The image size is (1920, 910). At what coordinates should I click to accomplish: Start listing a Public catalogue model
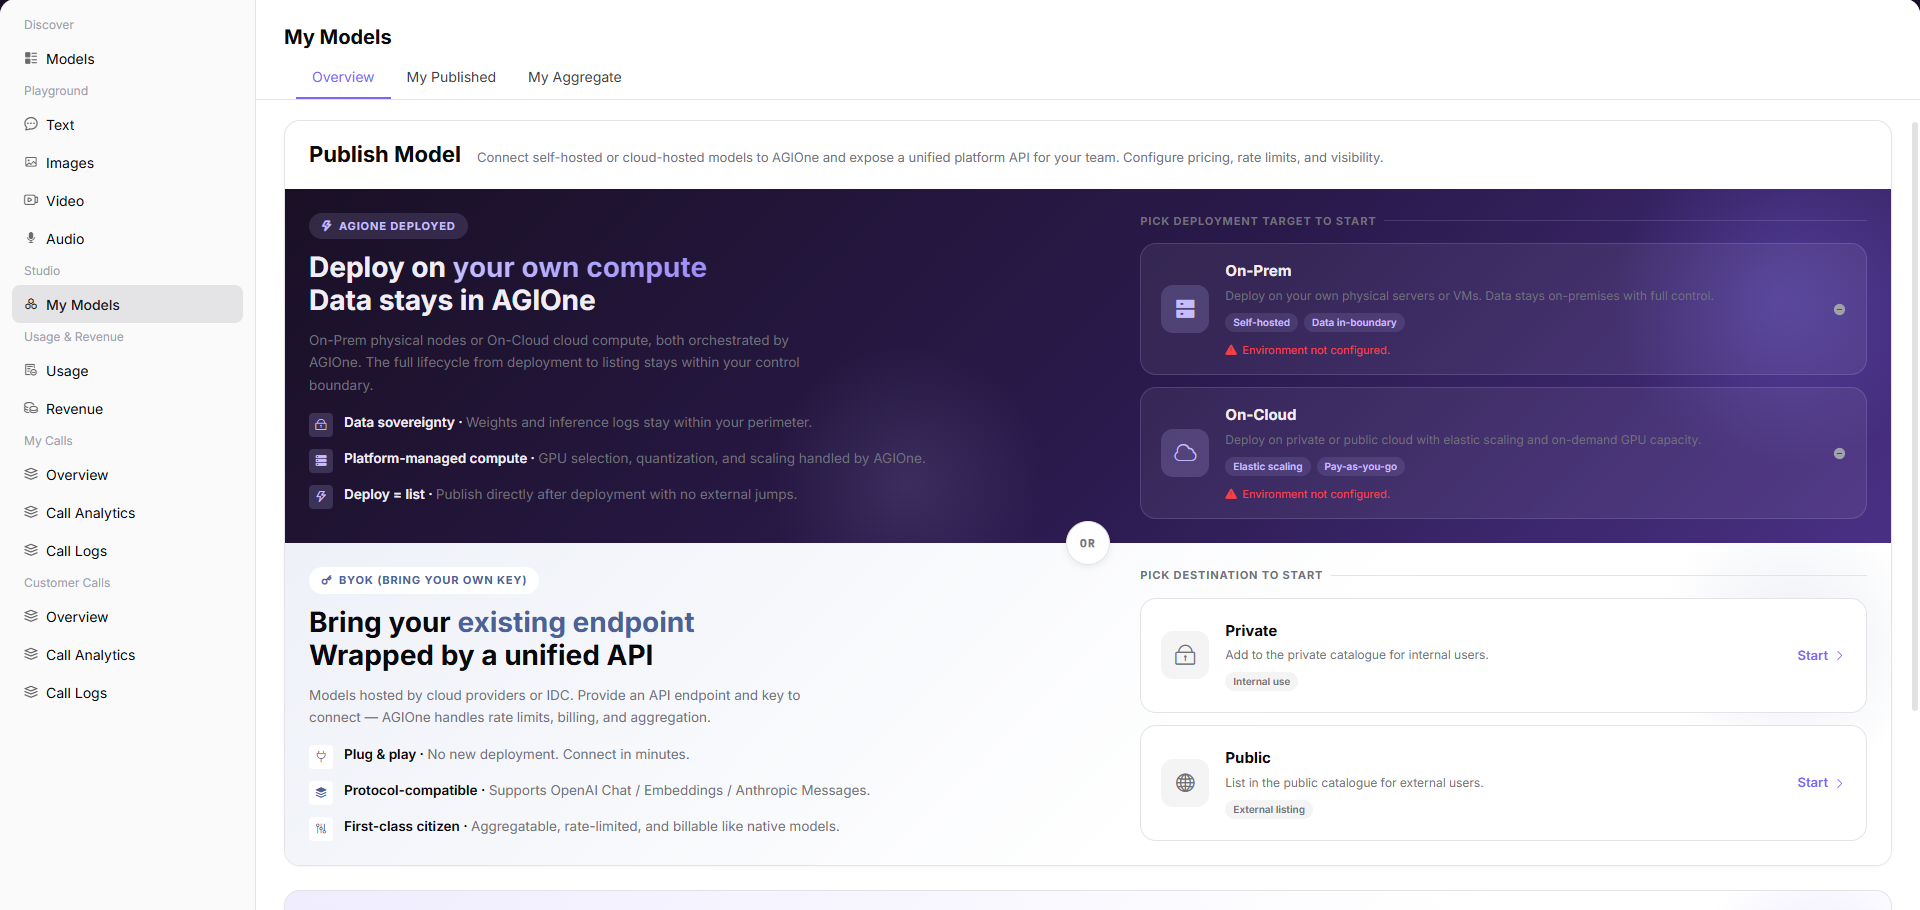click(1820, 783)
